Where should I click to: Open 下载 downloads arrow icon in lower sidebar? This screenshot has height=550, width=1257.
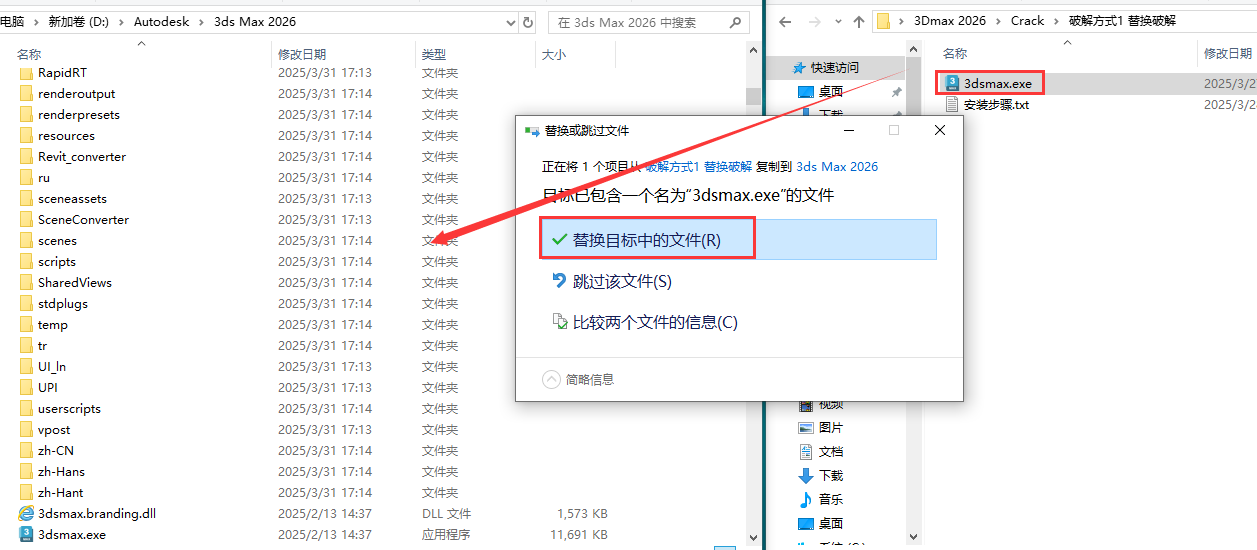806,475
